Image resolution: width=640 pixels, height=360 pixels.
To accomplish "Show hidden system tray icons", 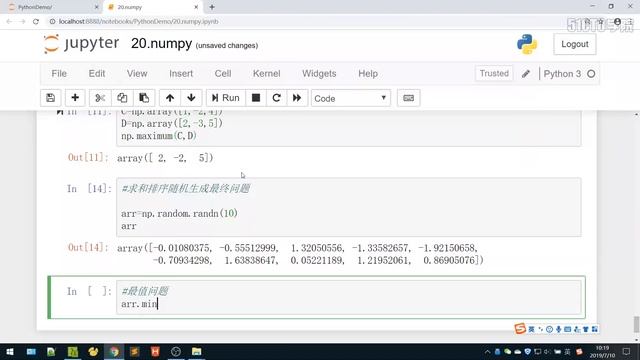I will [487, 352].
